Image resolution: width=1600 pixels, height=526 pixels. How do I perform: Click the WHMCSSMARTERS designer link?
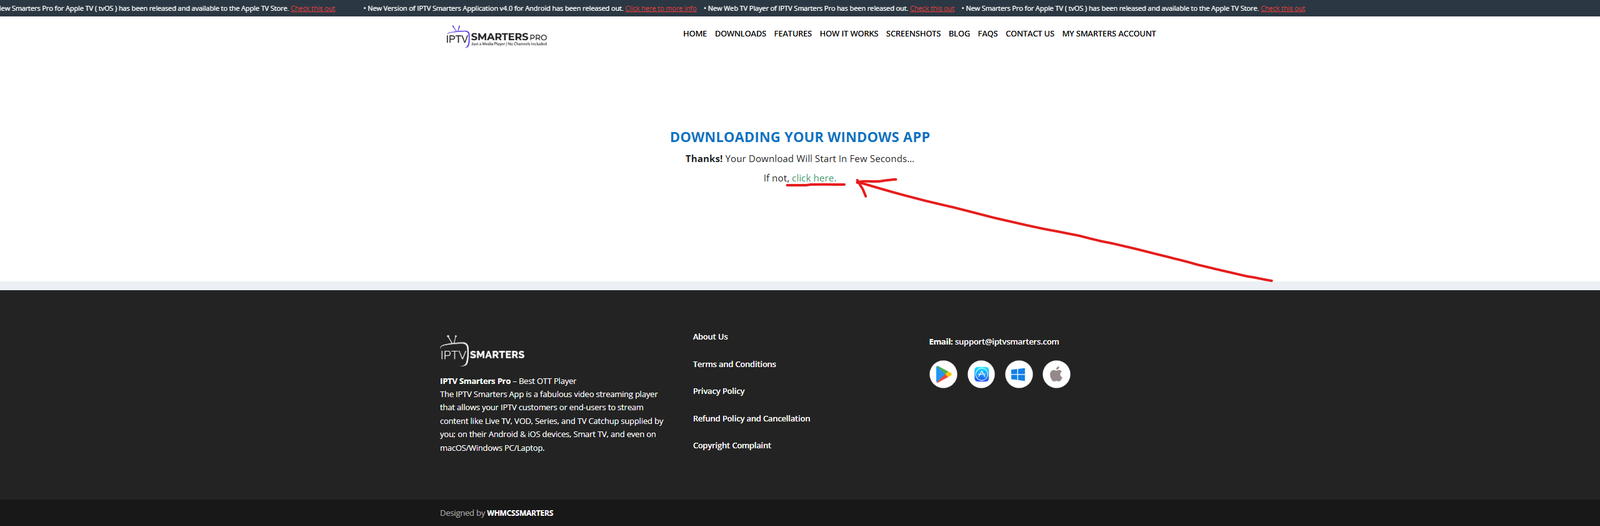pos(520,513)
